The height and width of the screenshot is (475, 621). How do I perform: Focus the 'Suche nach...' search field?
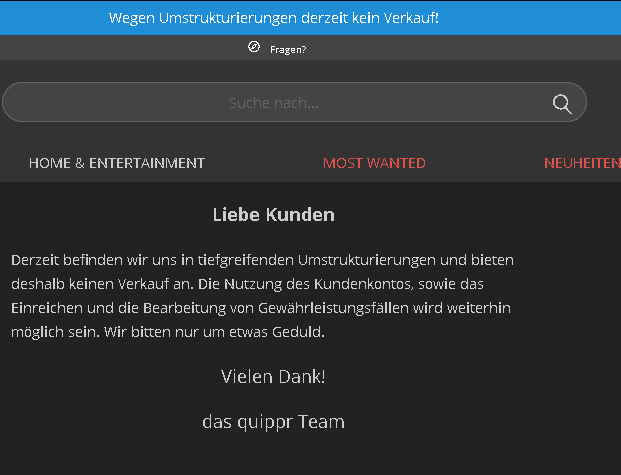(294, 102)
